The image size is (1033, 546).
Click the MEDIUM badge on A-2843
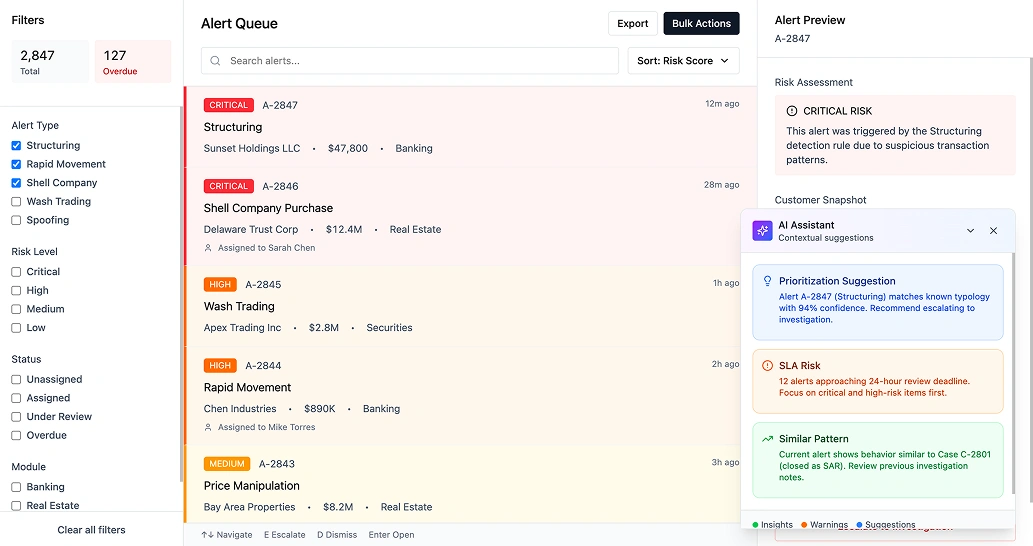point(227,464)
